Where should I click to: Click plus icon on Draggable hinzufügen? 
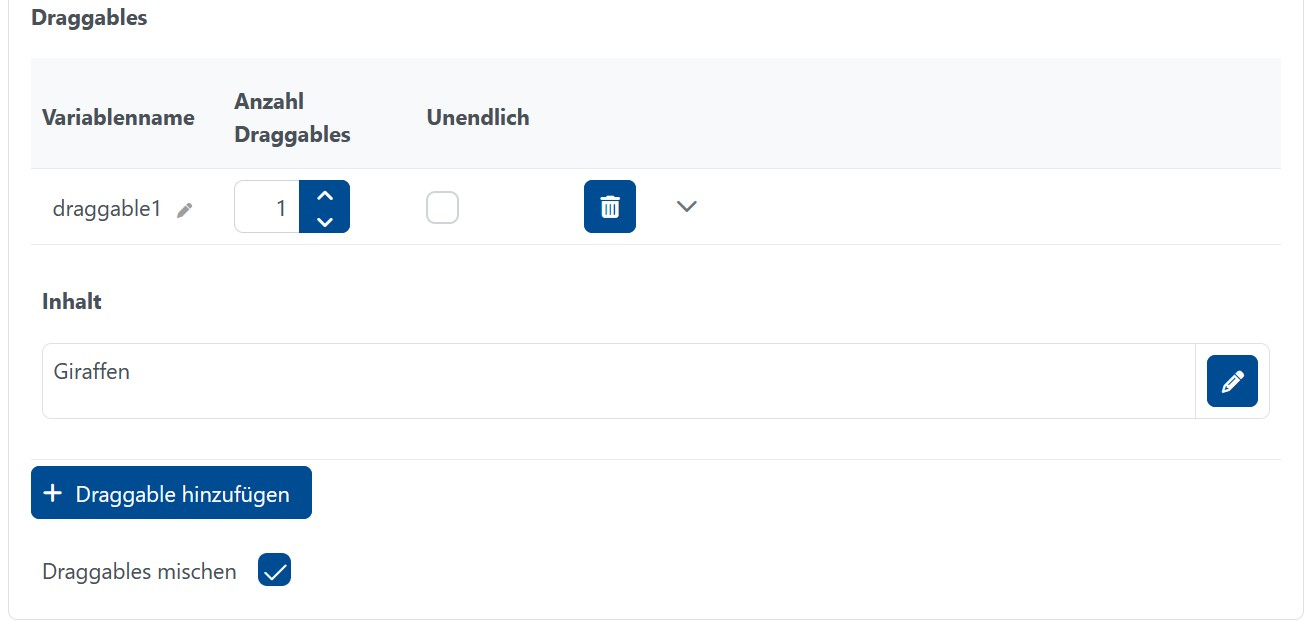pos(54,494)
